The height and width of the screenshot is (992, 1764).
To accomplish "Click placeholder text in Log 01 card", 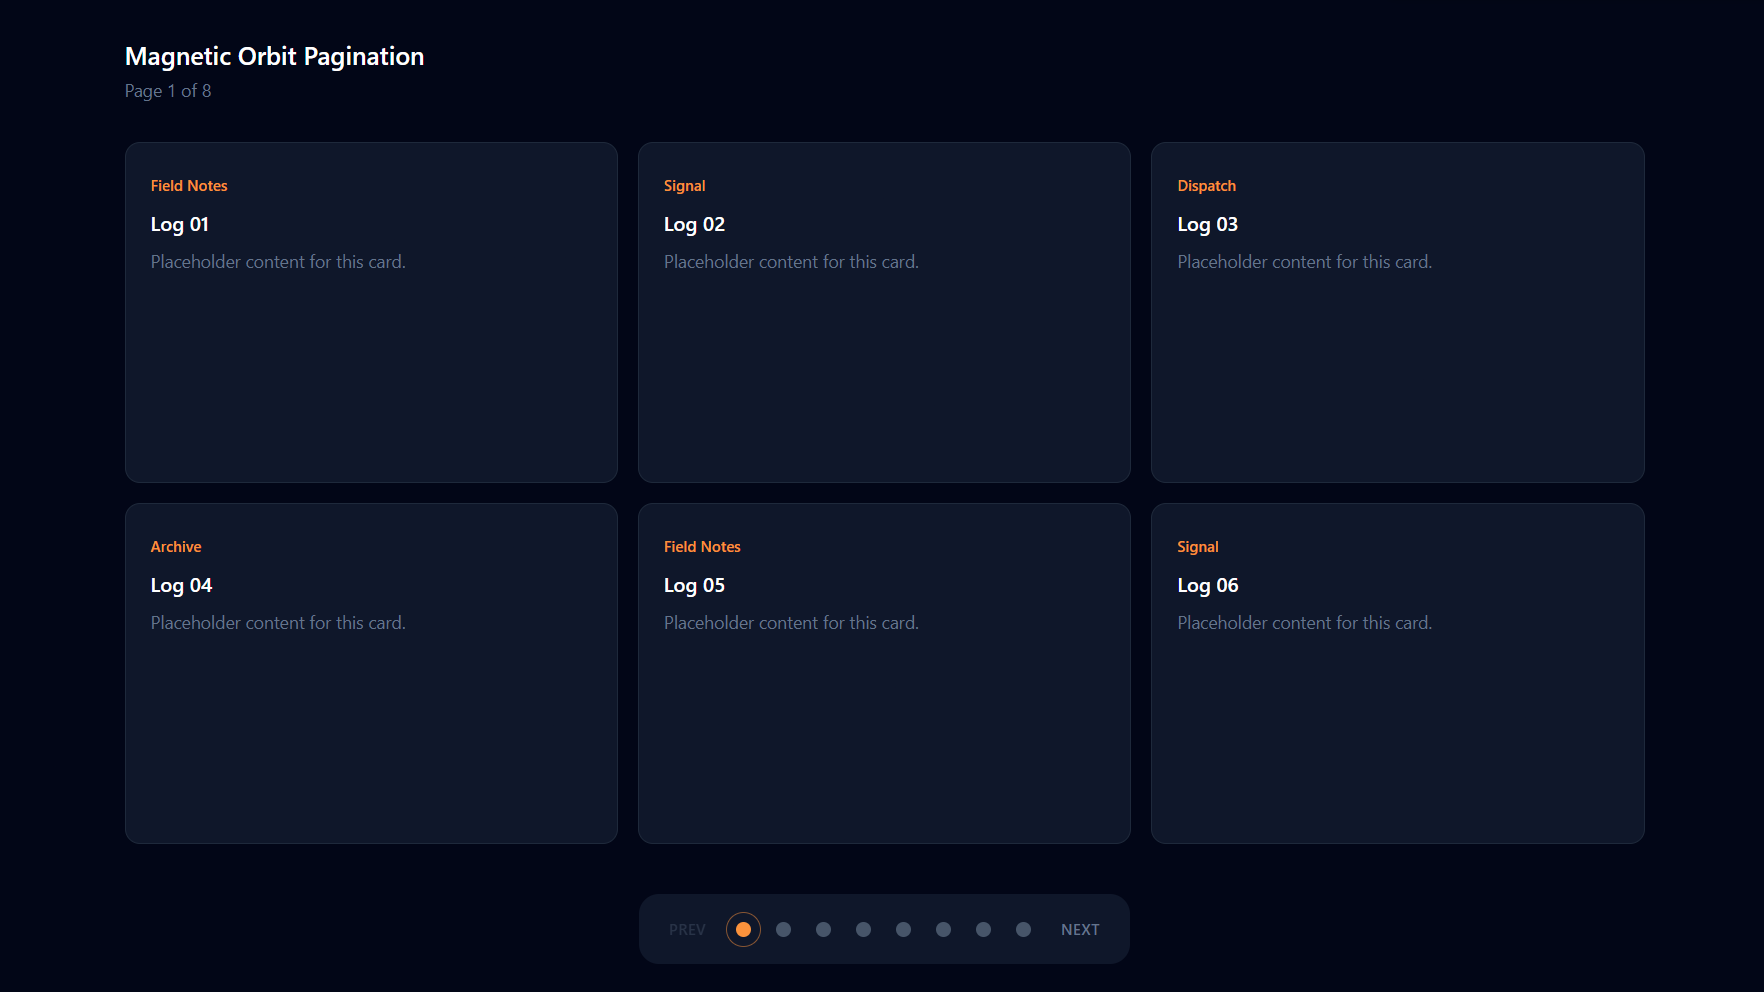I will coord(278,262).
